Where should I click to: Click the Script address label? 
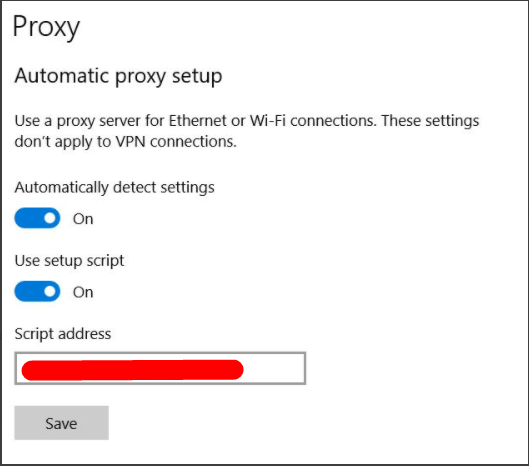[63, 334]
